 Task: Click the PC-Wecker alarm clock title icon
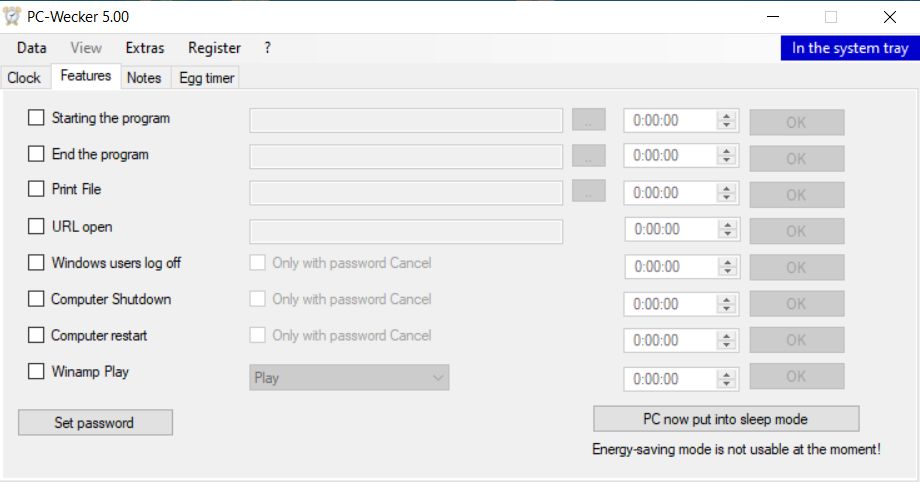pos(13,17)
